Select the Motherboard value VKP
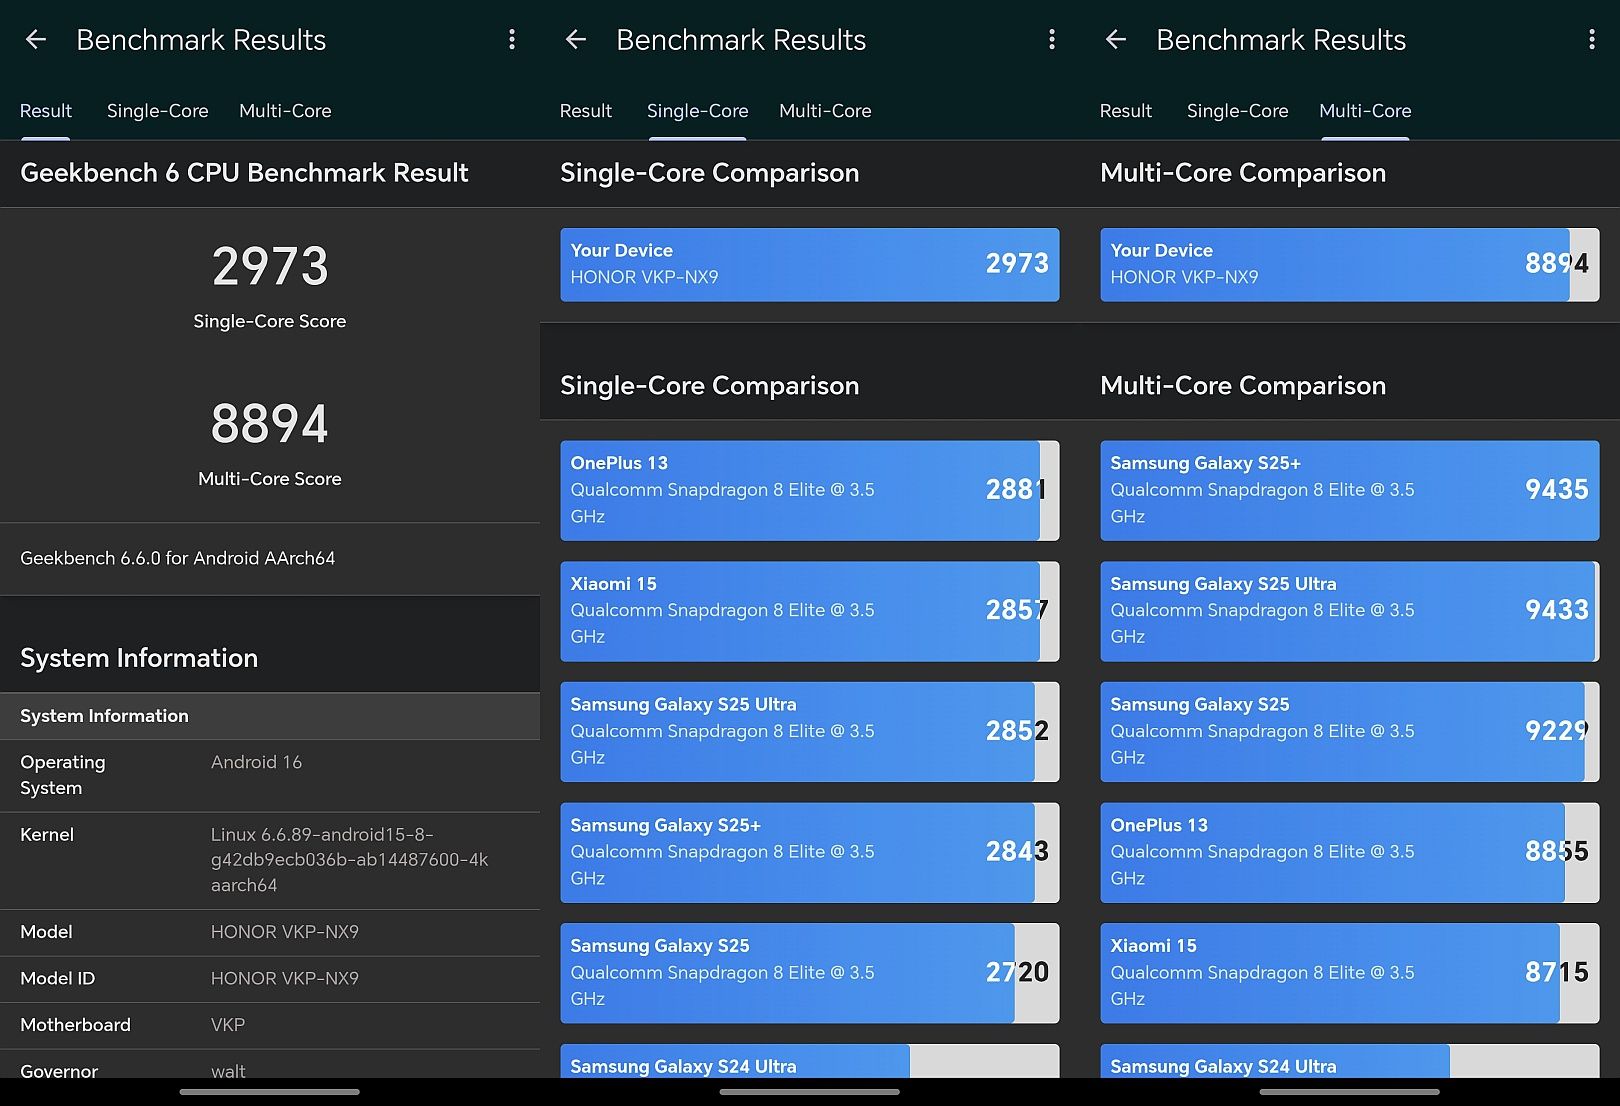The height and width of the screenshot is (1106, 1620). click(228, 1025)
